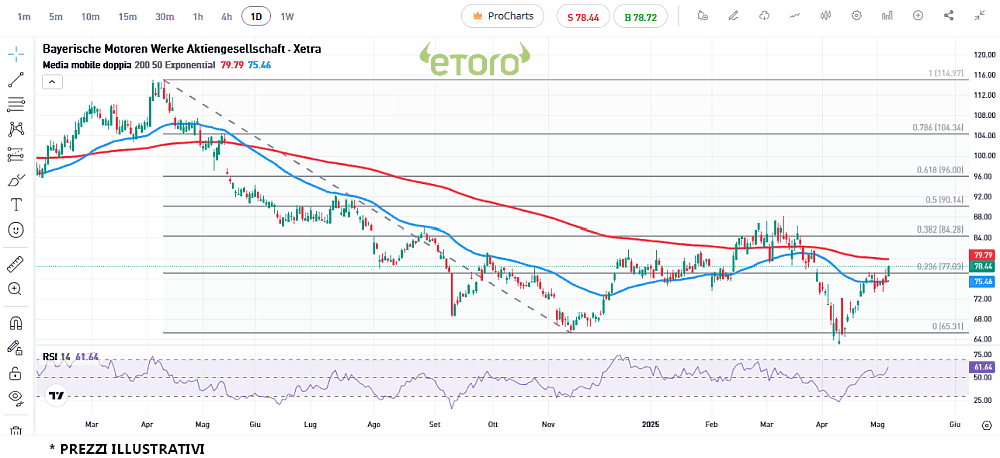
Task: Switch to 1m timeframe
Action: click(x=24, y=17)
